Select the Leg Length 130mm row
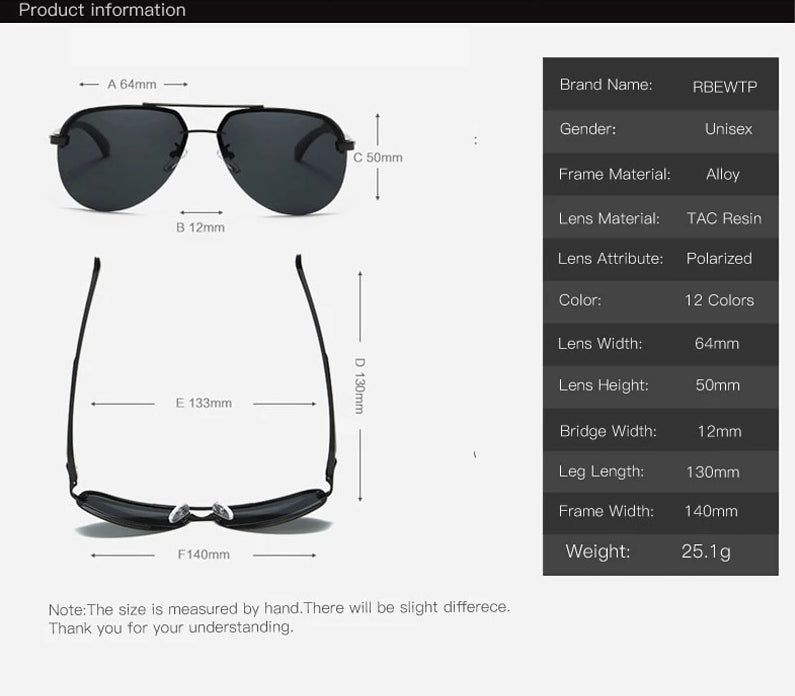Image resolution: width=795 pixels, height=696 pixels. [660, 471]
